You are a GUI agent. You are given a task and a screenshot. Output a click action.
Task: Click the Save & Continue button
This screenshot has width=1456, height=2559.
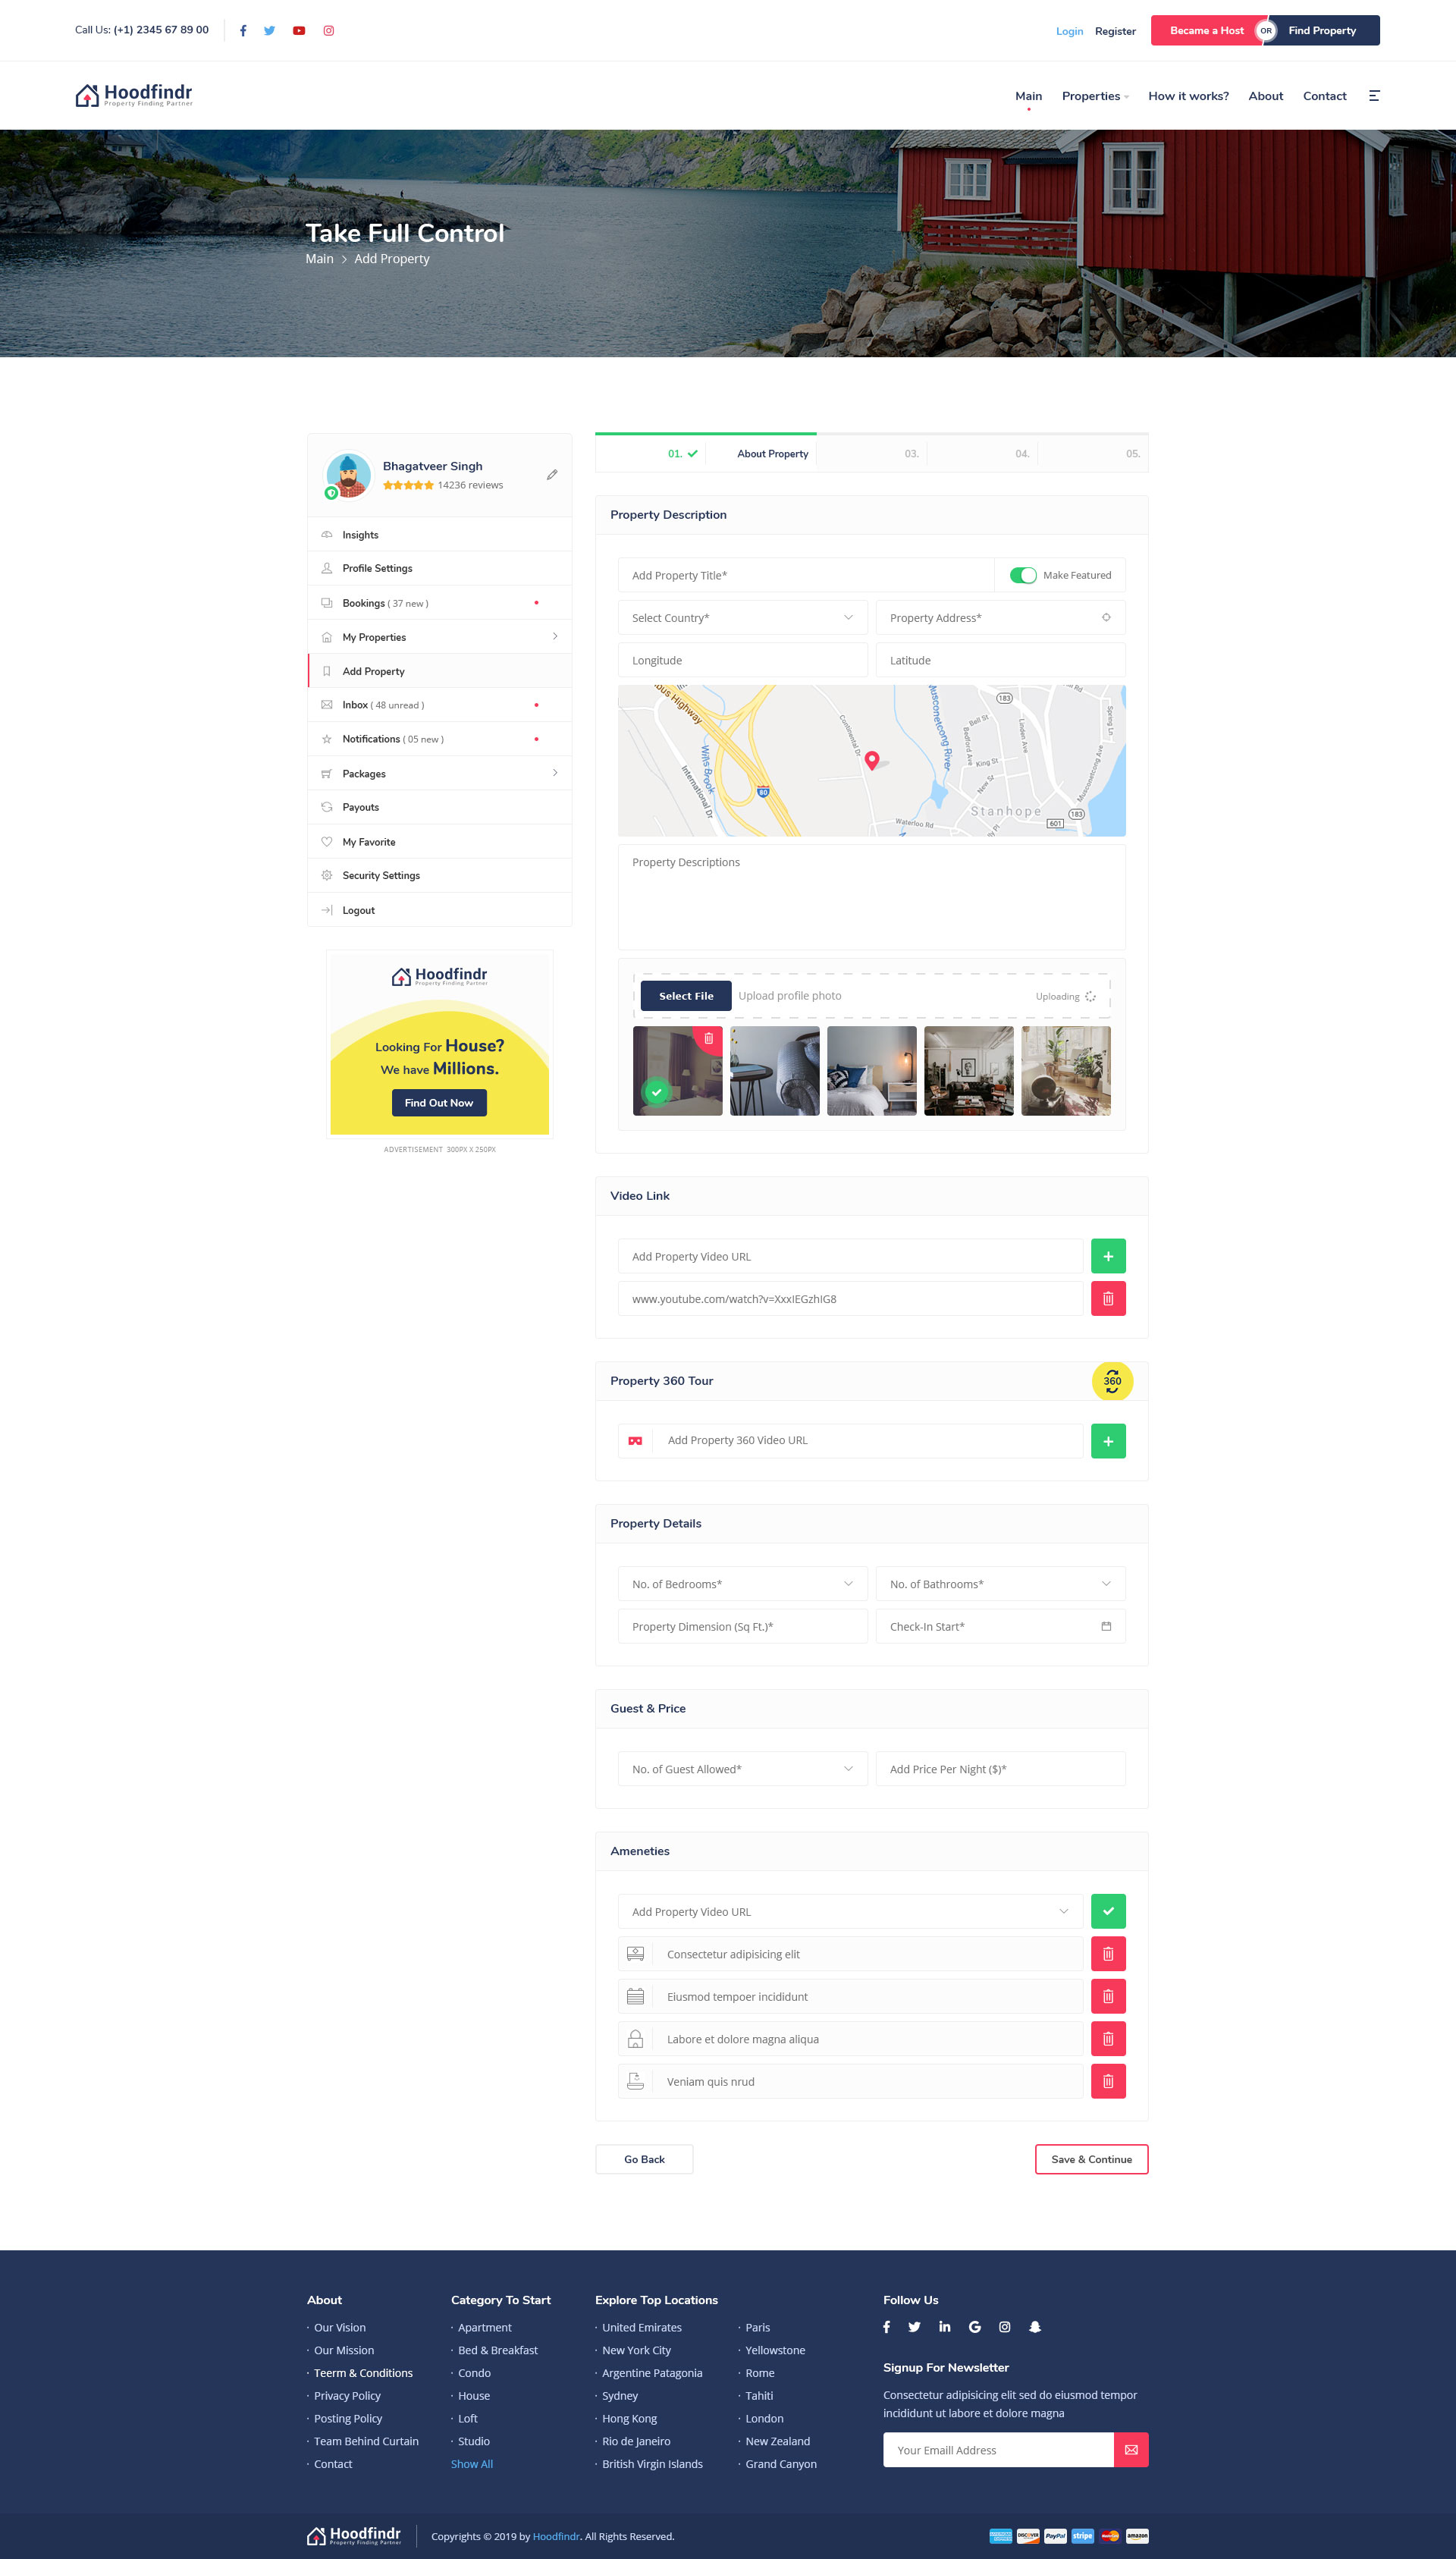click(1090, 2159)
